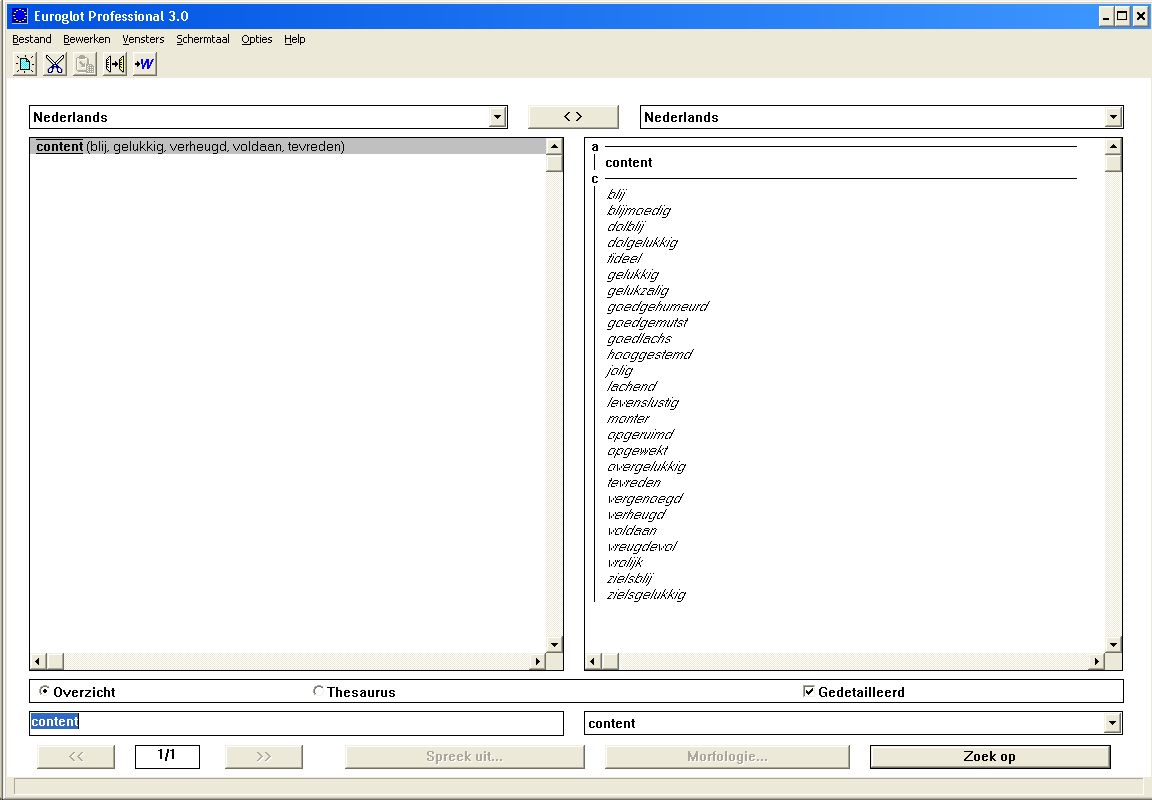Click the translate arrow toolbar icon
The width and height of the screenshot is (1152, 800).
point(115,64)
